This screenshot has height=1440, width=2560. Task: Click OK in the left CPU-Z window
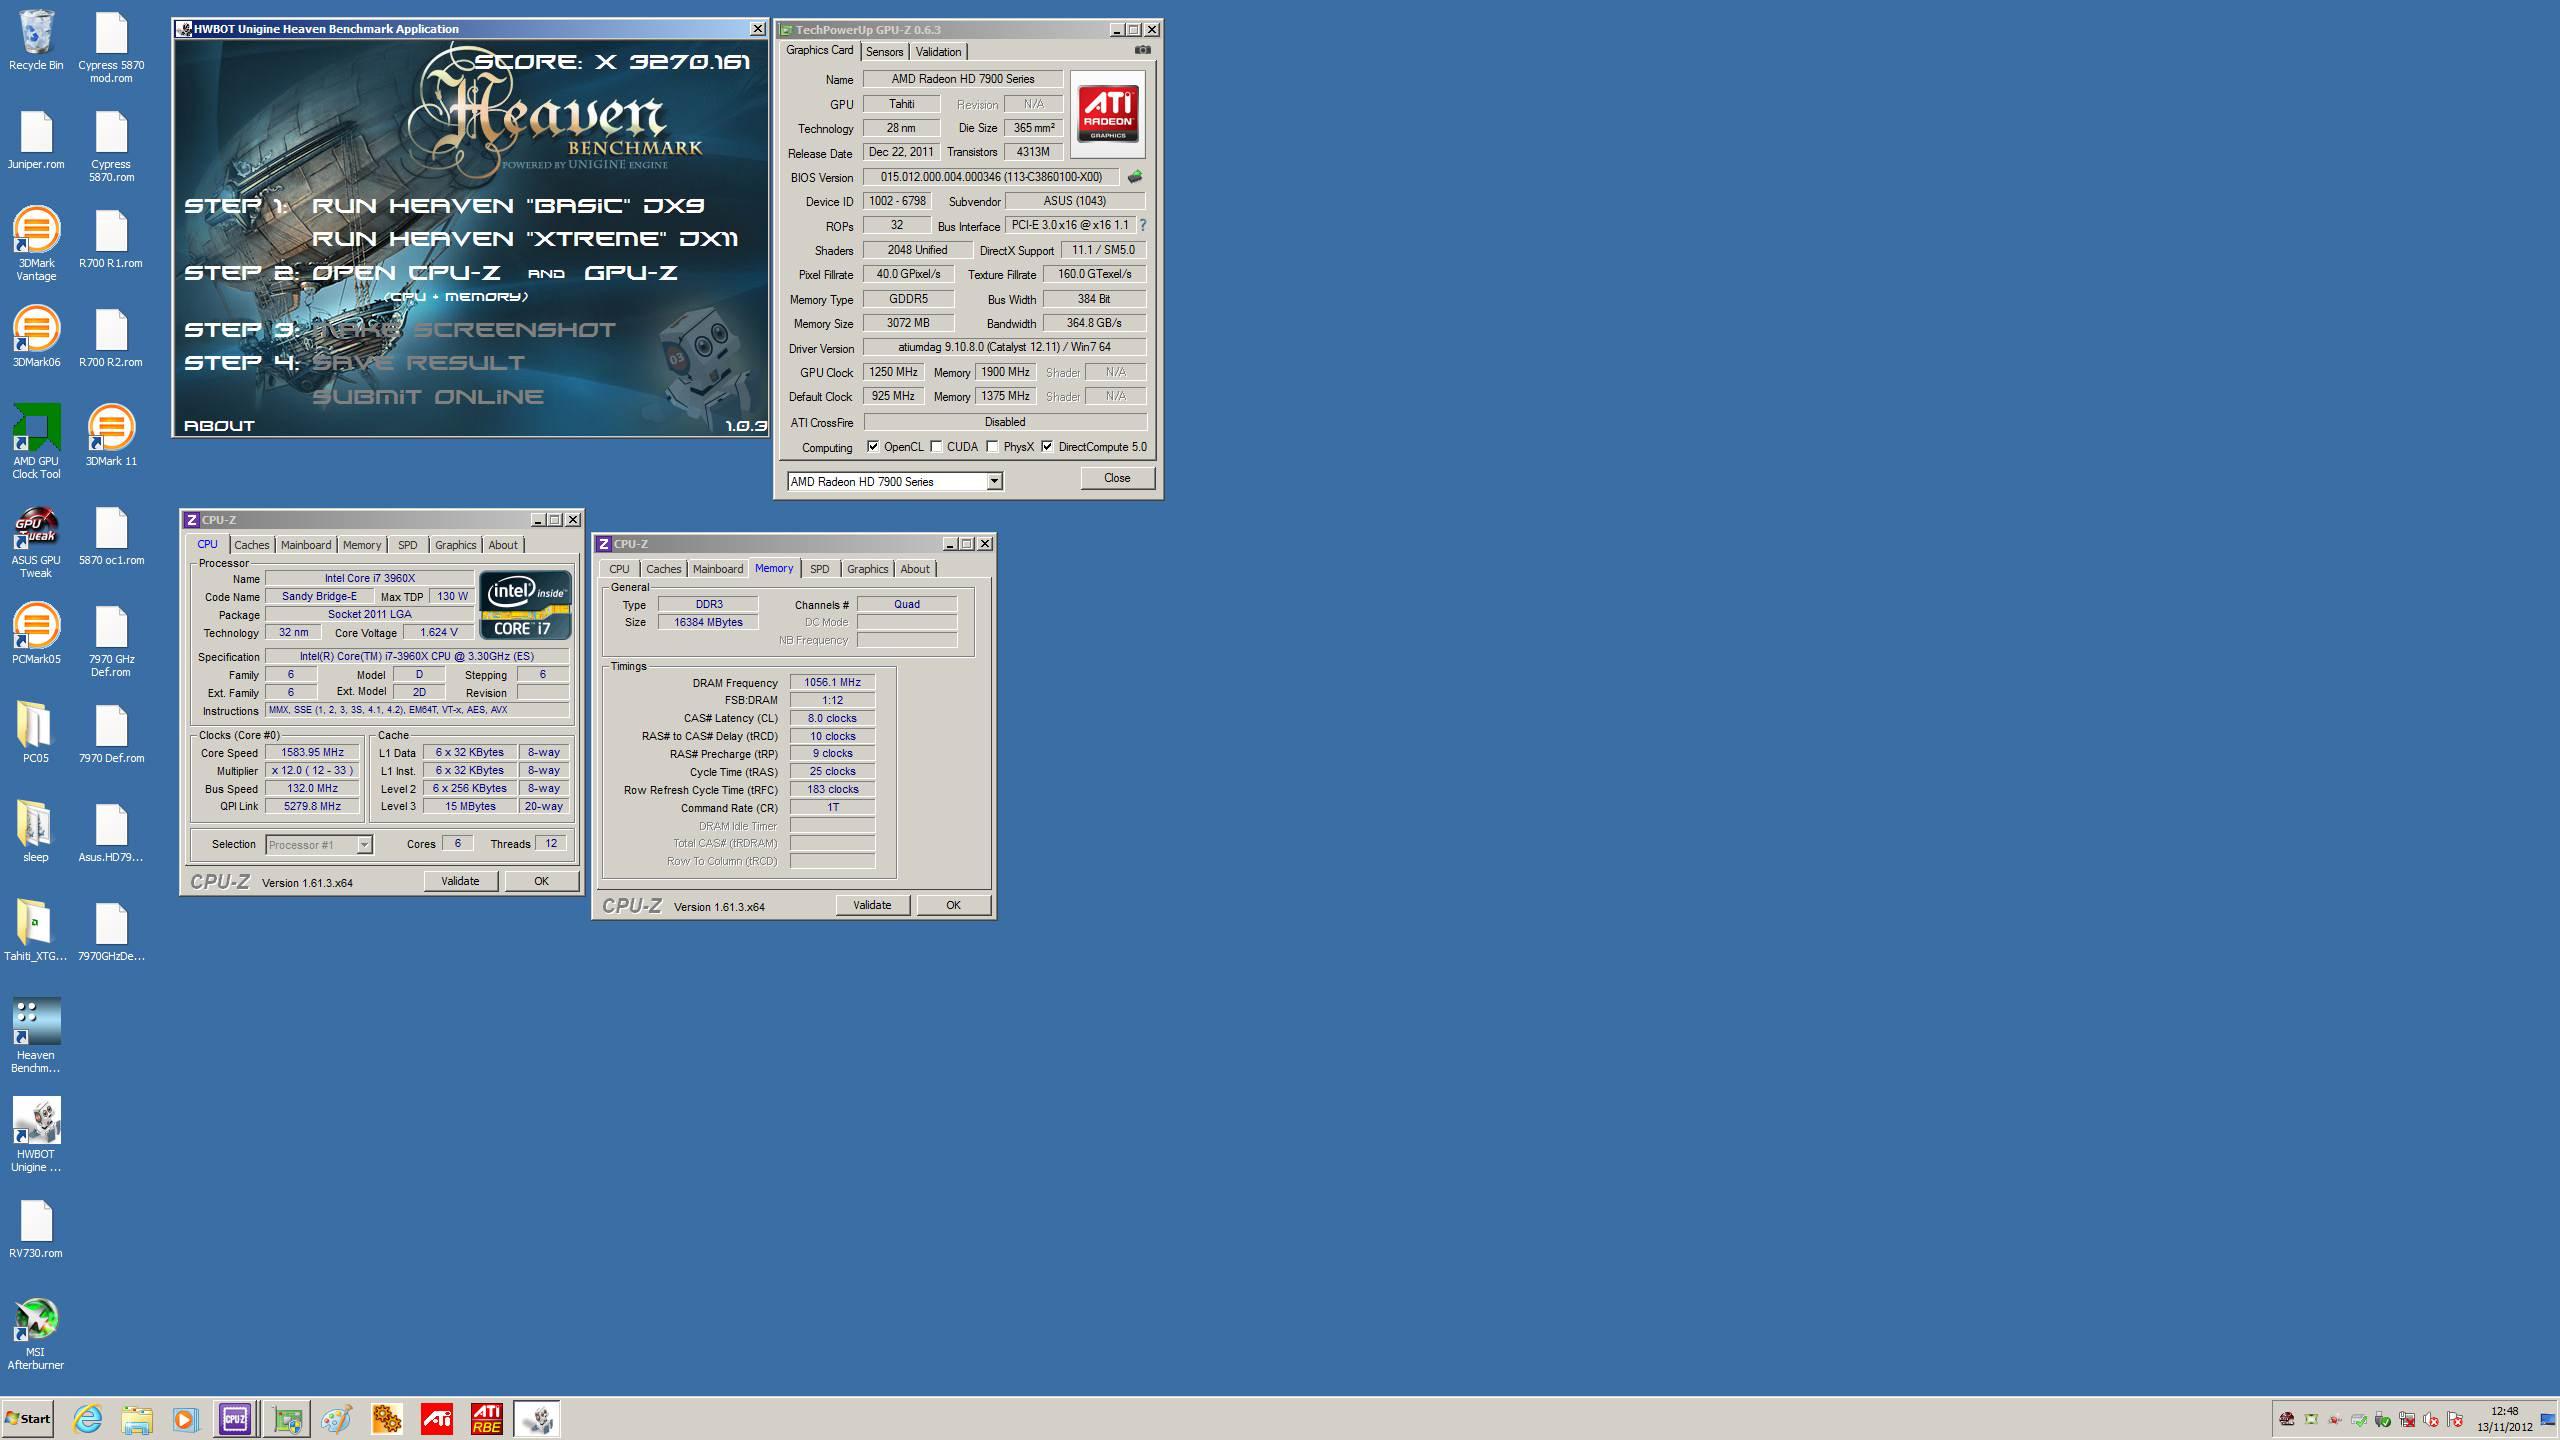[541, 881]
